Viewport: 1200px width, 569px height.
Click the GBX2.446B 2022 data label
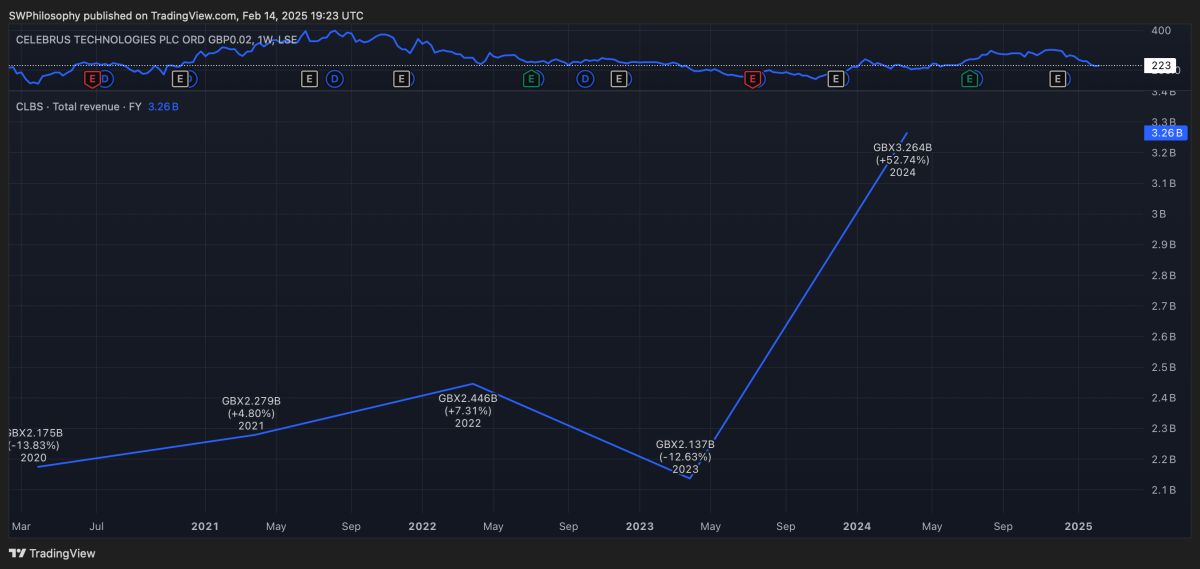[x=468, y=410]
